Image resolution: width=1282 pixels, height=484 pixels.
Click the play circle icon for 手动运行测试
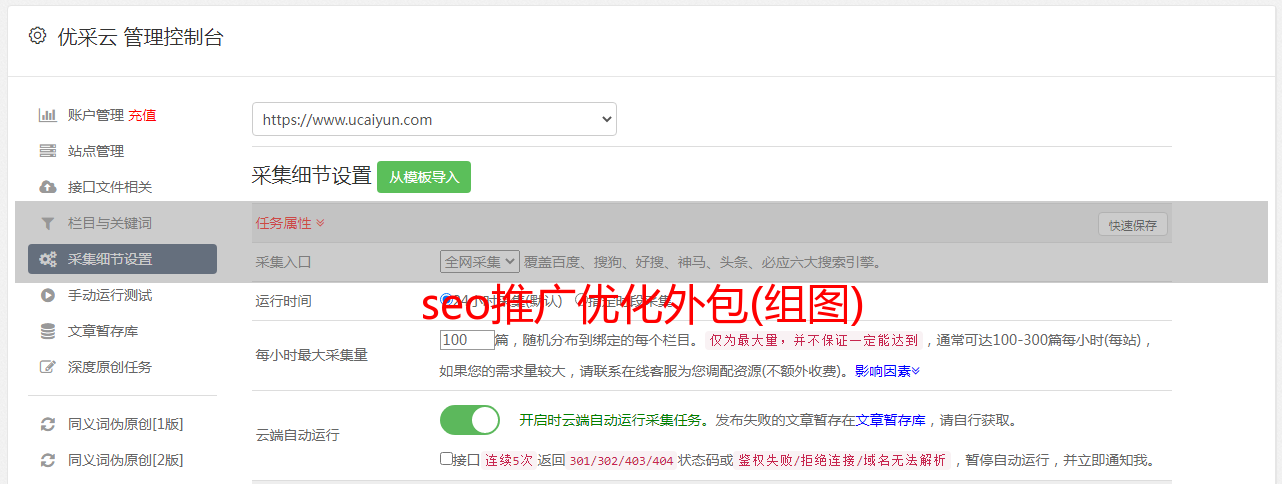point(47,295)
